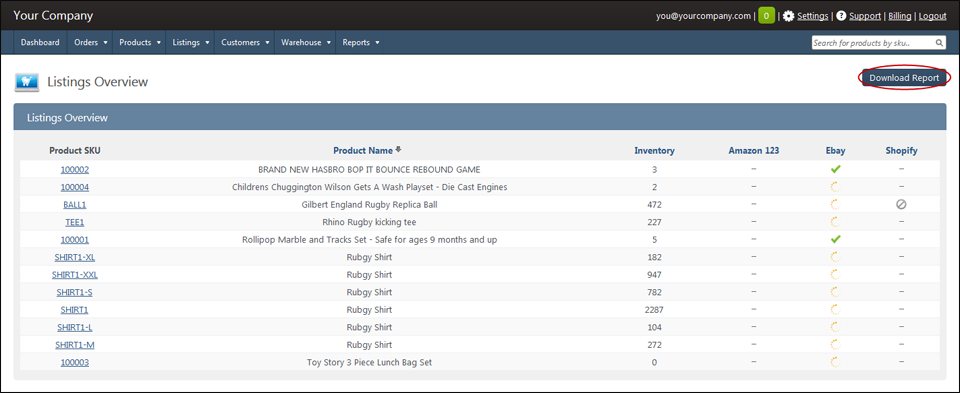Click the Ebay pending spinner for SHIRT1-XXL

(835, 275)
